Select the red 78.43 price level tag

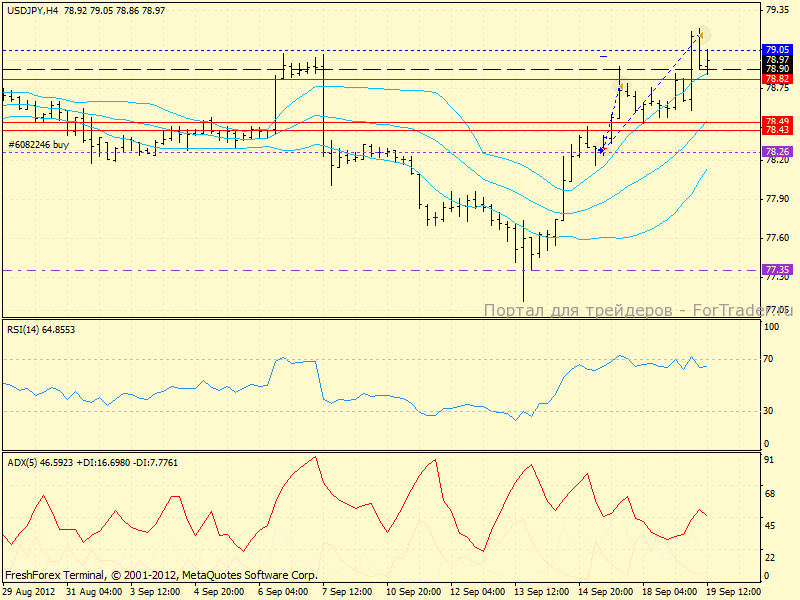click(777, 130)
